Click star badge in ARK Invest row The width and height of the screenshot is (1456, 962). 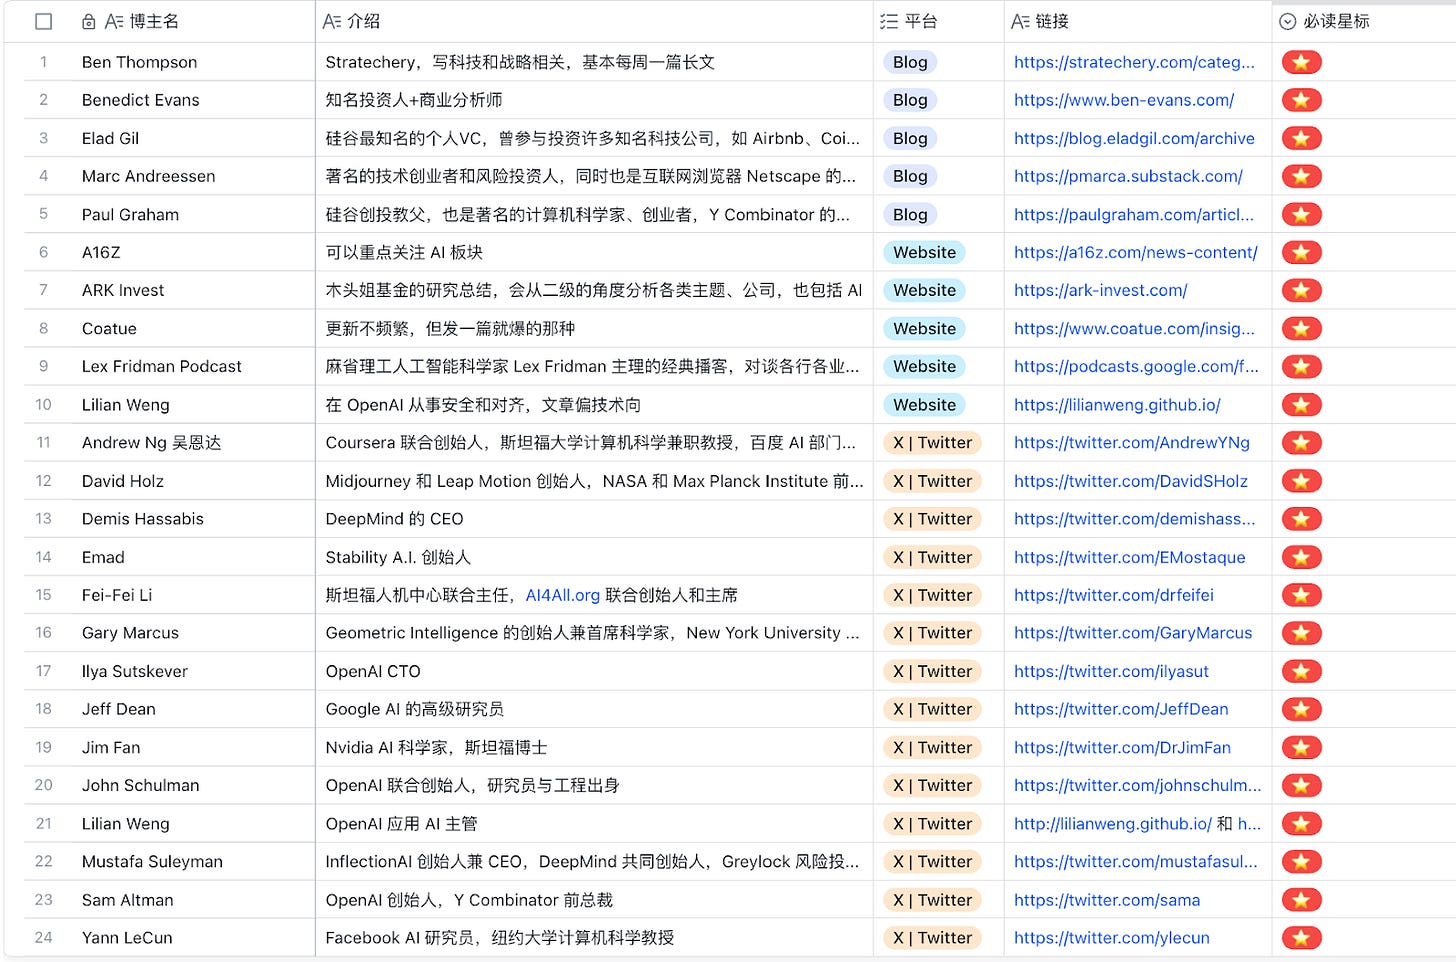(1301, 290)
